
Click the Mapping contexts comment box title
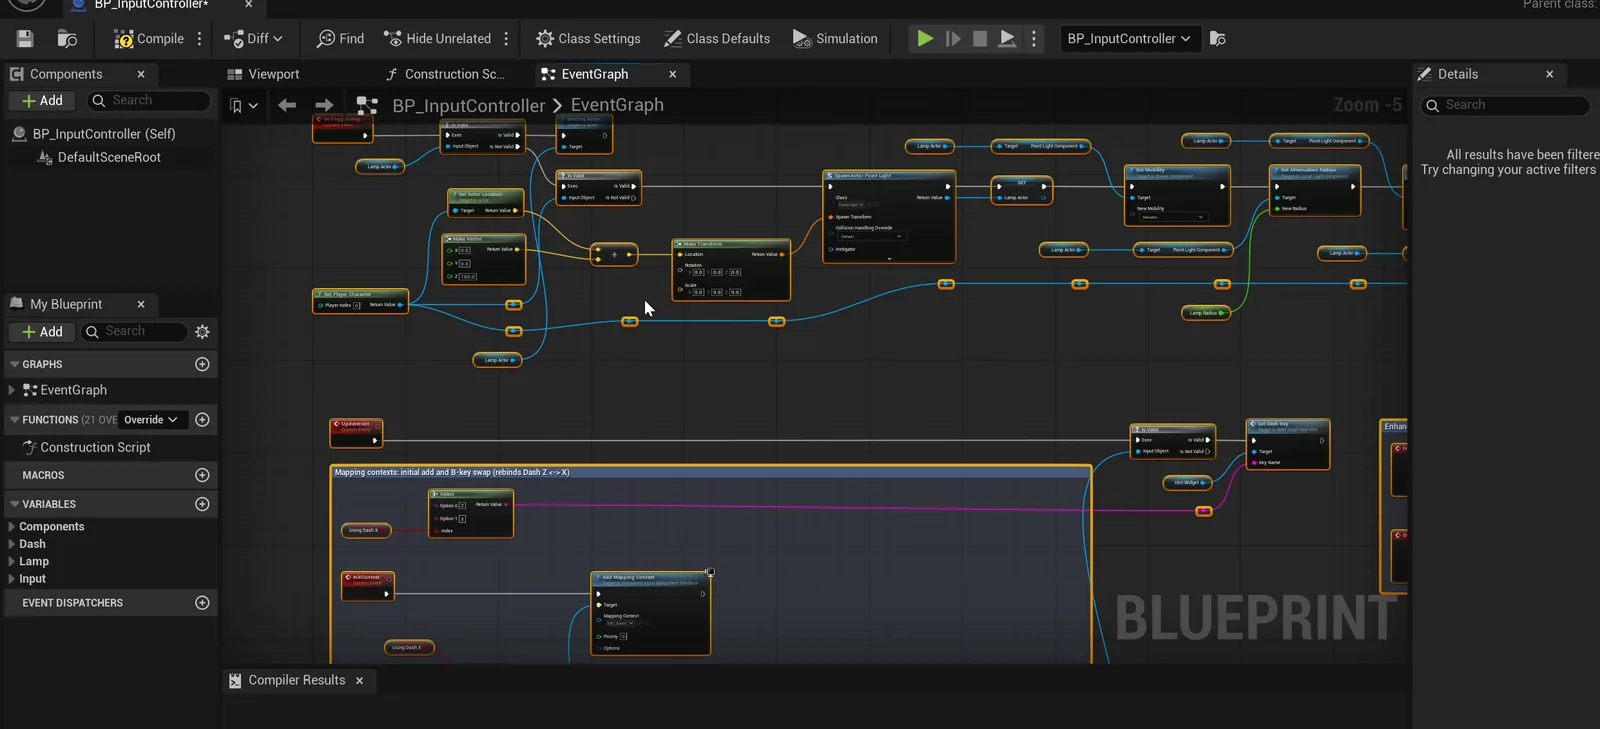452,472
